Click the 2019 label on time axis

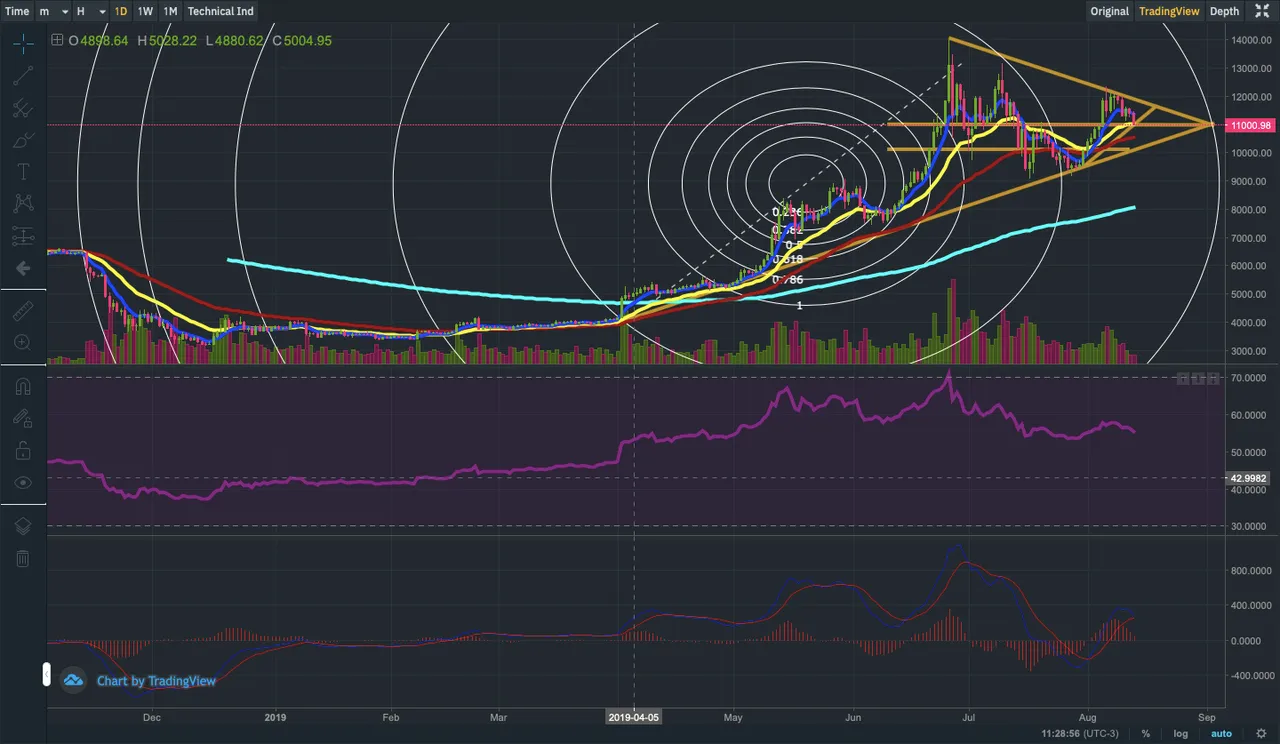tap(277, 717)
